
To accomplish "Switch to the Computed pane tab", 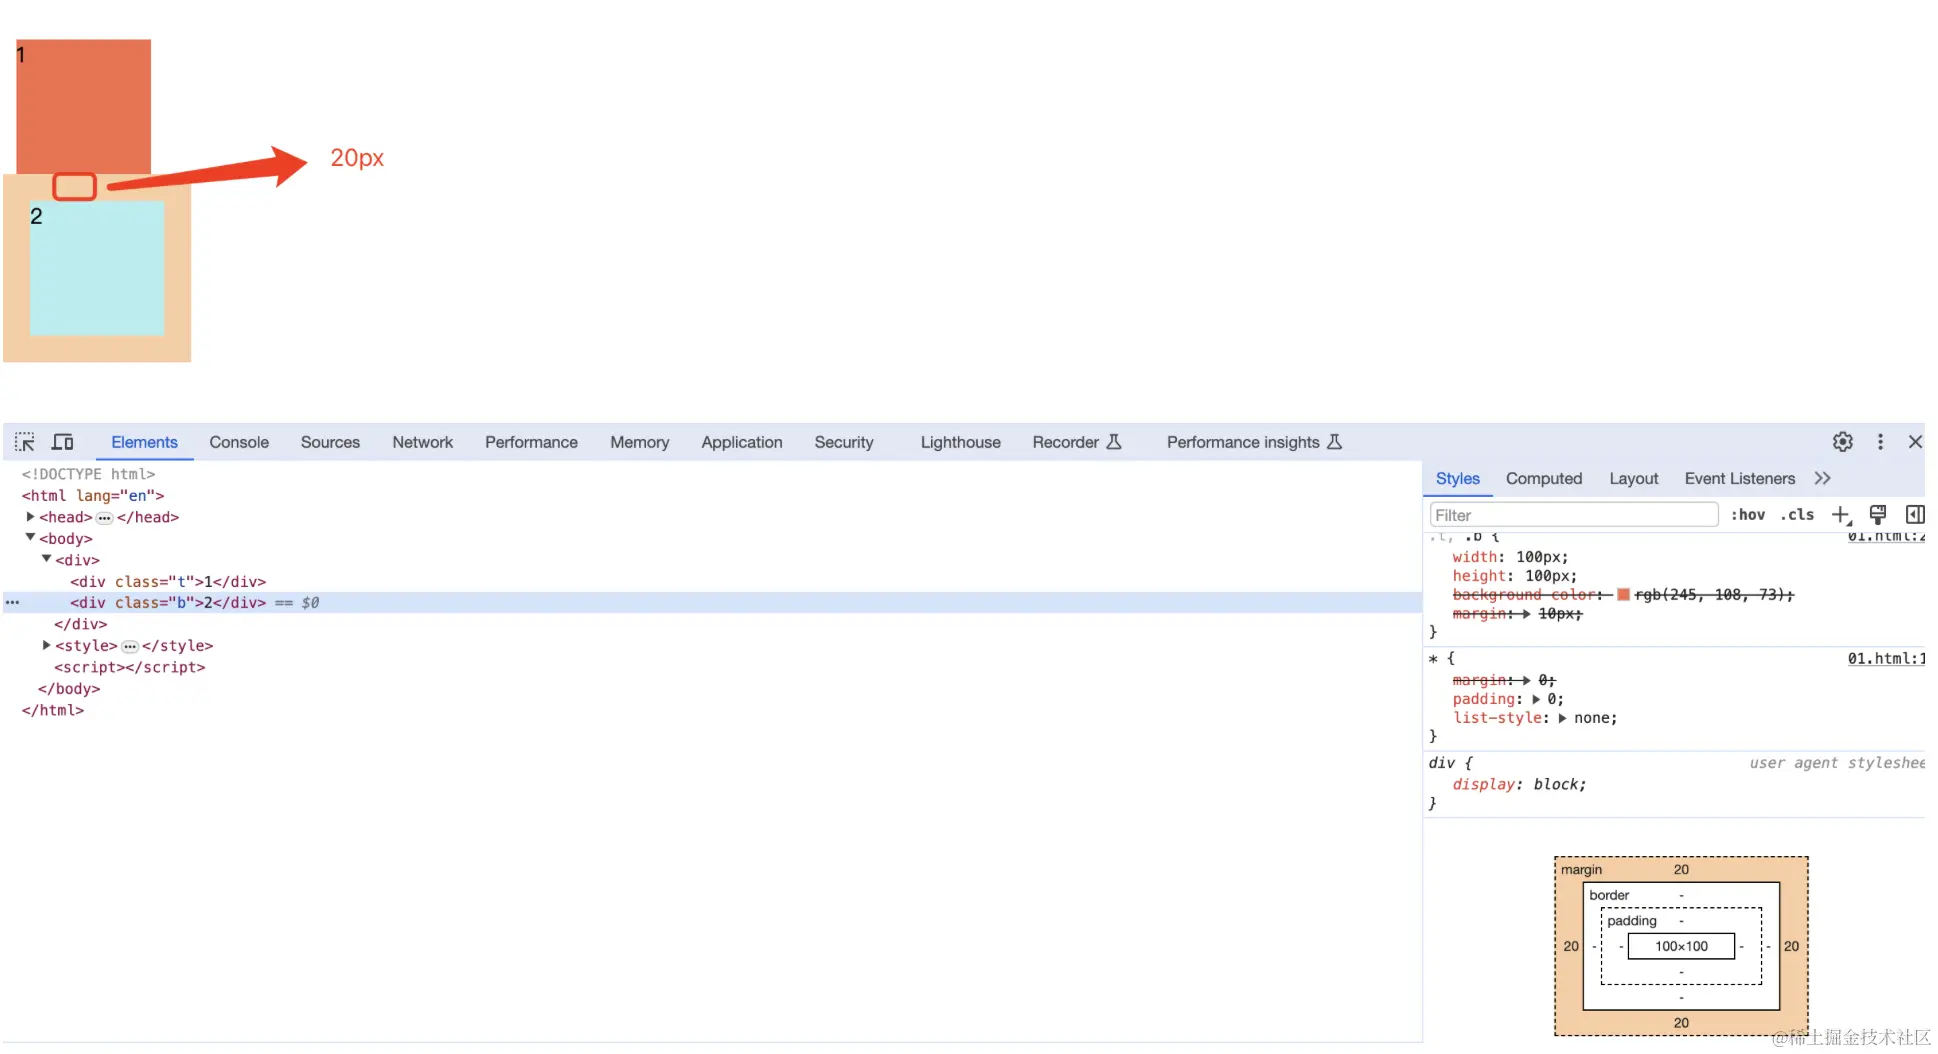I will (1544, 479).
